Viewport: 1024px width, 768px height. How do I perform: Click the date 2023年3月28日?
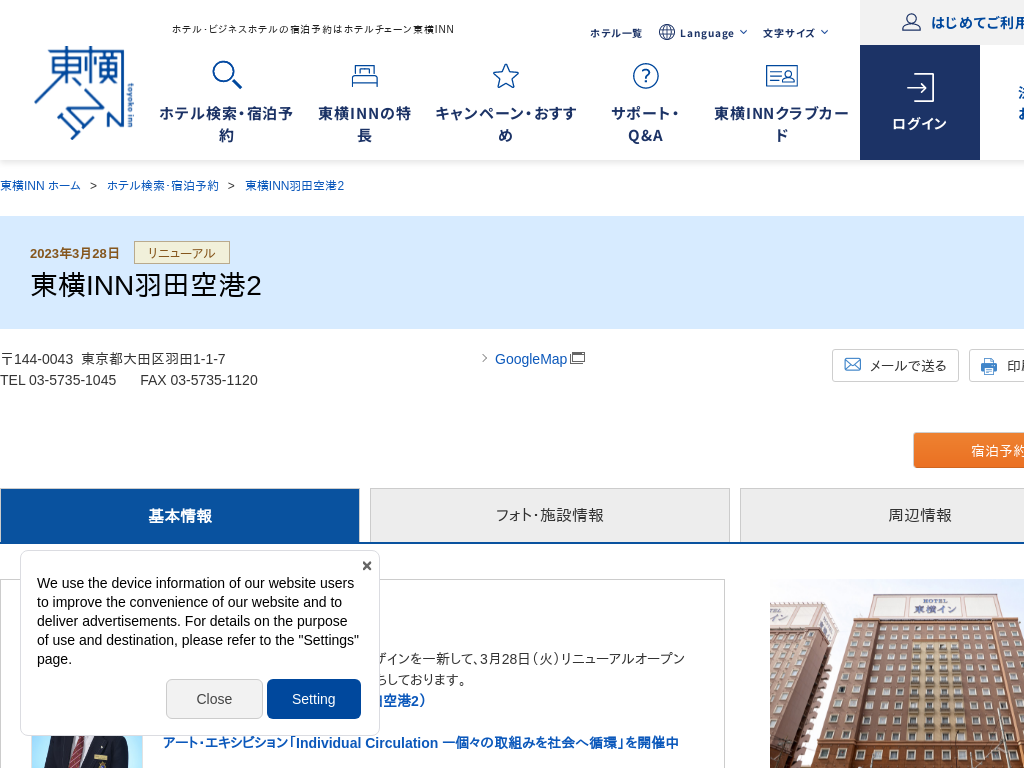point(74,253)
